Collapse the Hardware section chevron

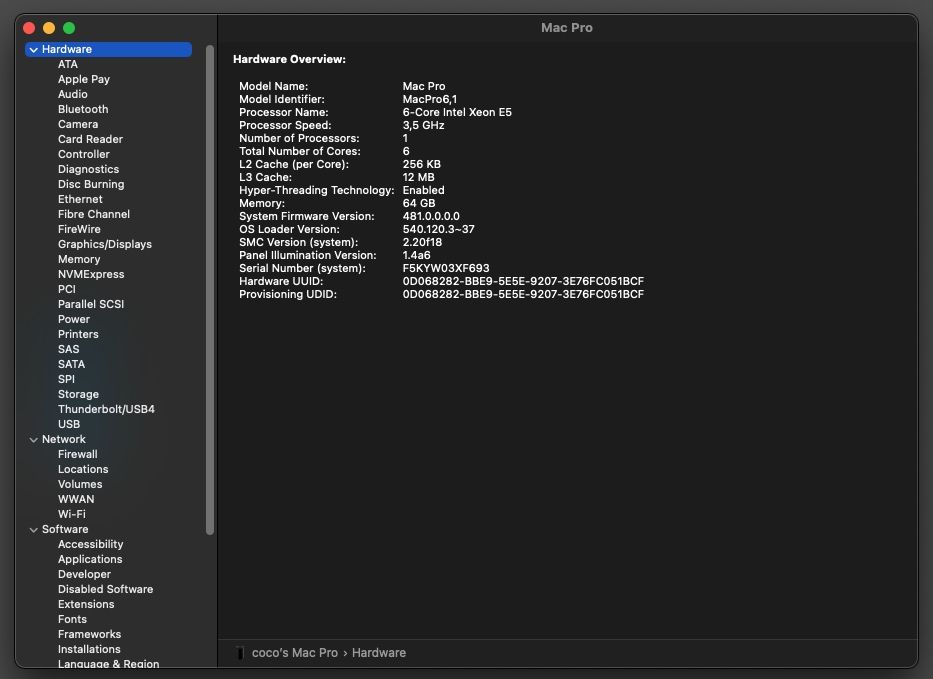point(34,50)
